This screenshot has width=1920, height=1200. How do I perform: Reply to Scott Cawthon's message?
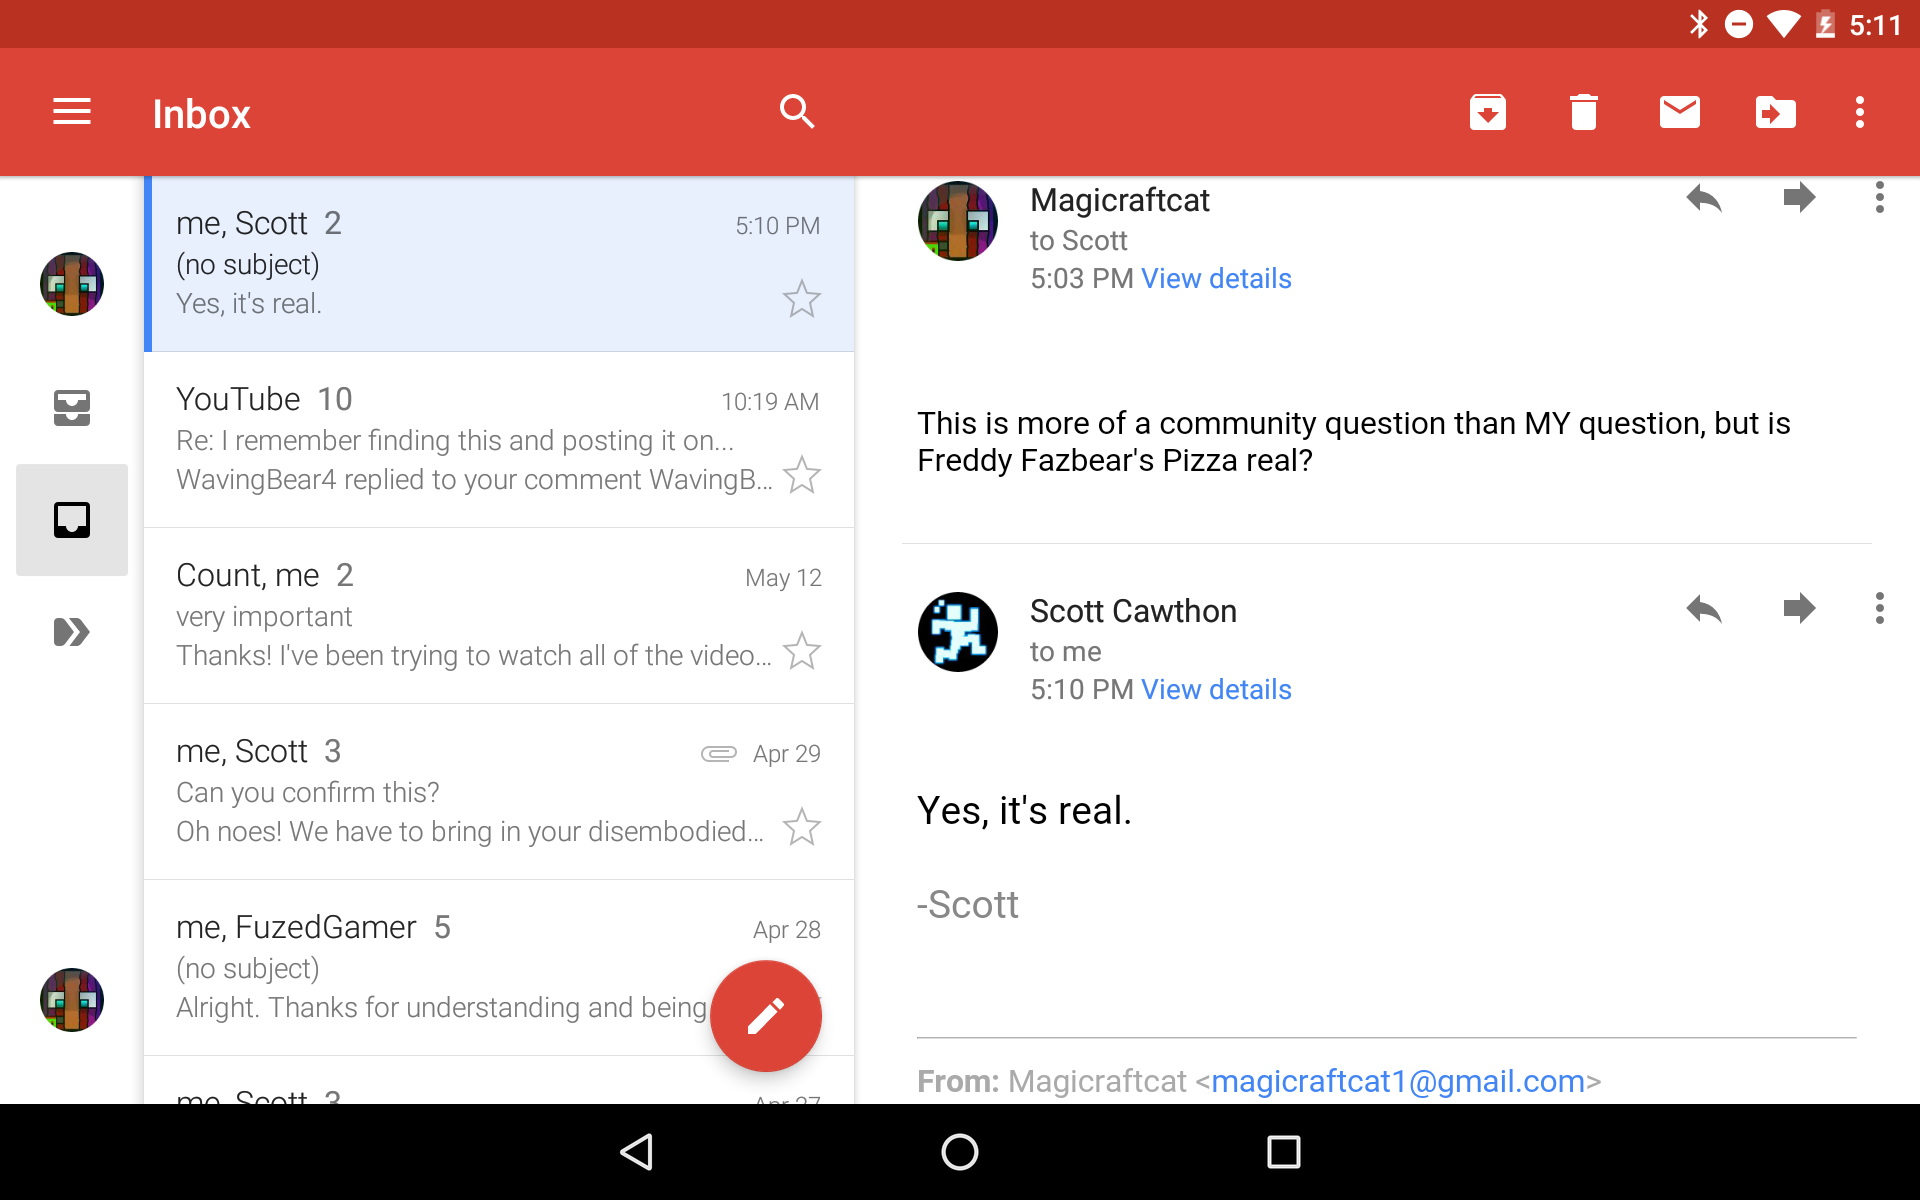click(1704, 608)
